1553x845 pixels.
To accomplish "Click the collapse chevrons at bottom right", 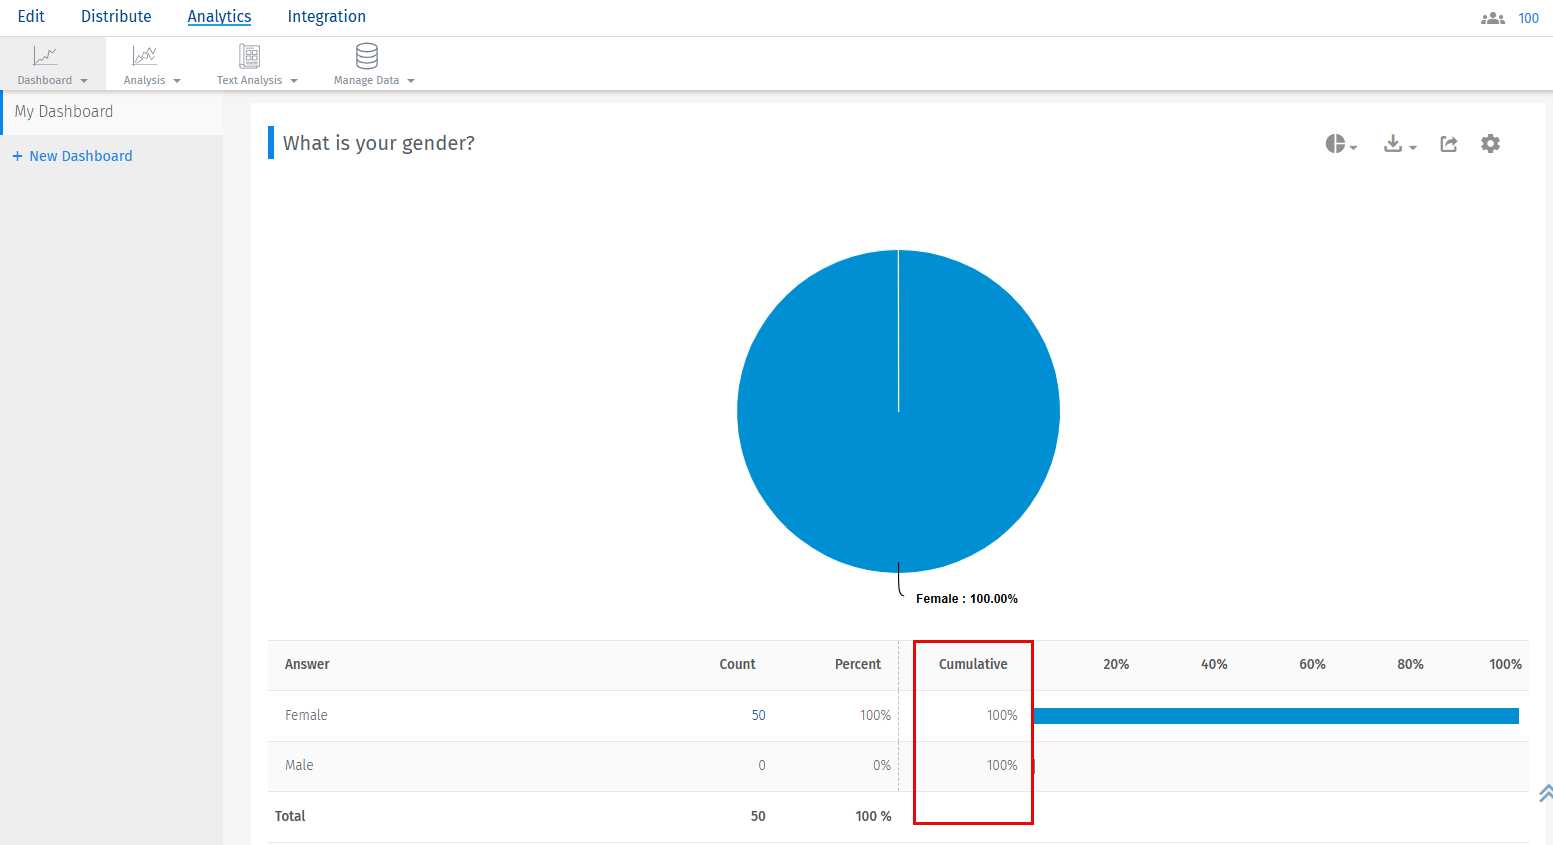I will pos(1544,793).
